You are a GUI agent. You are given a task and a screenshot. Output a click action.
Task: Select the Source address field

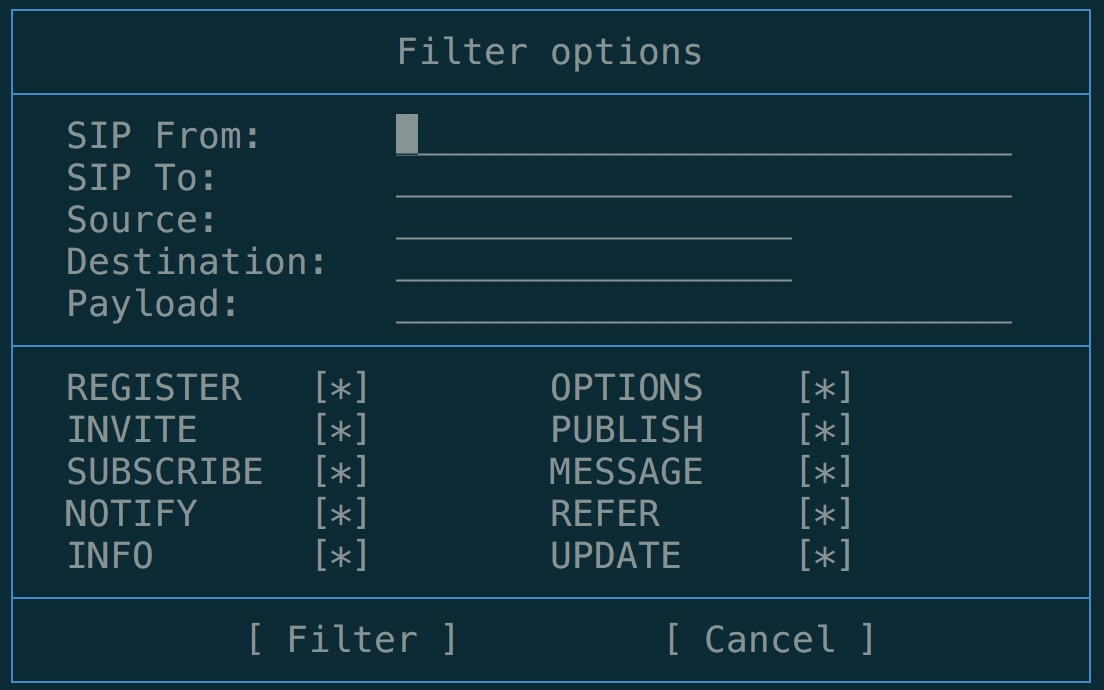coord(593,220)
